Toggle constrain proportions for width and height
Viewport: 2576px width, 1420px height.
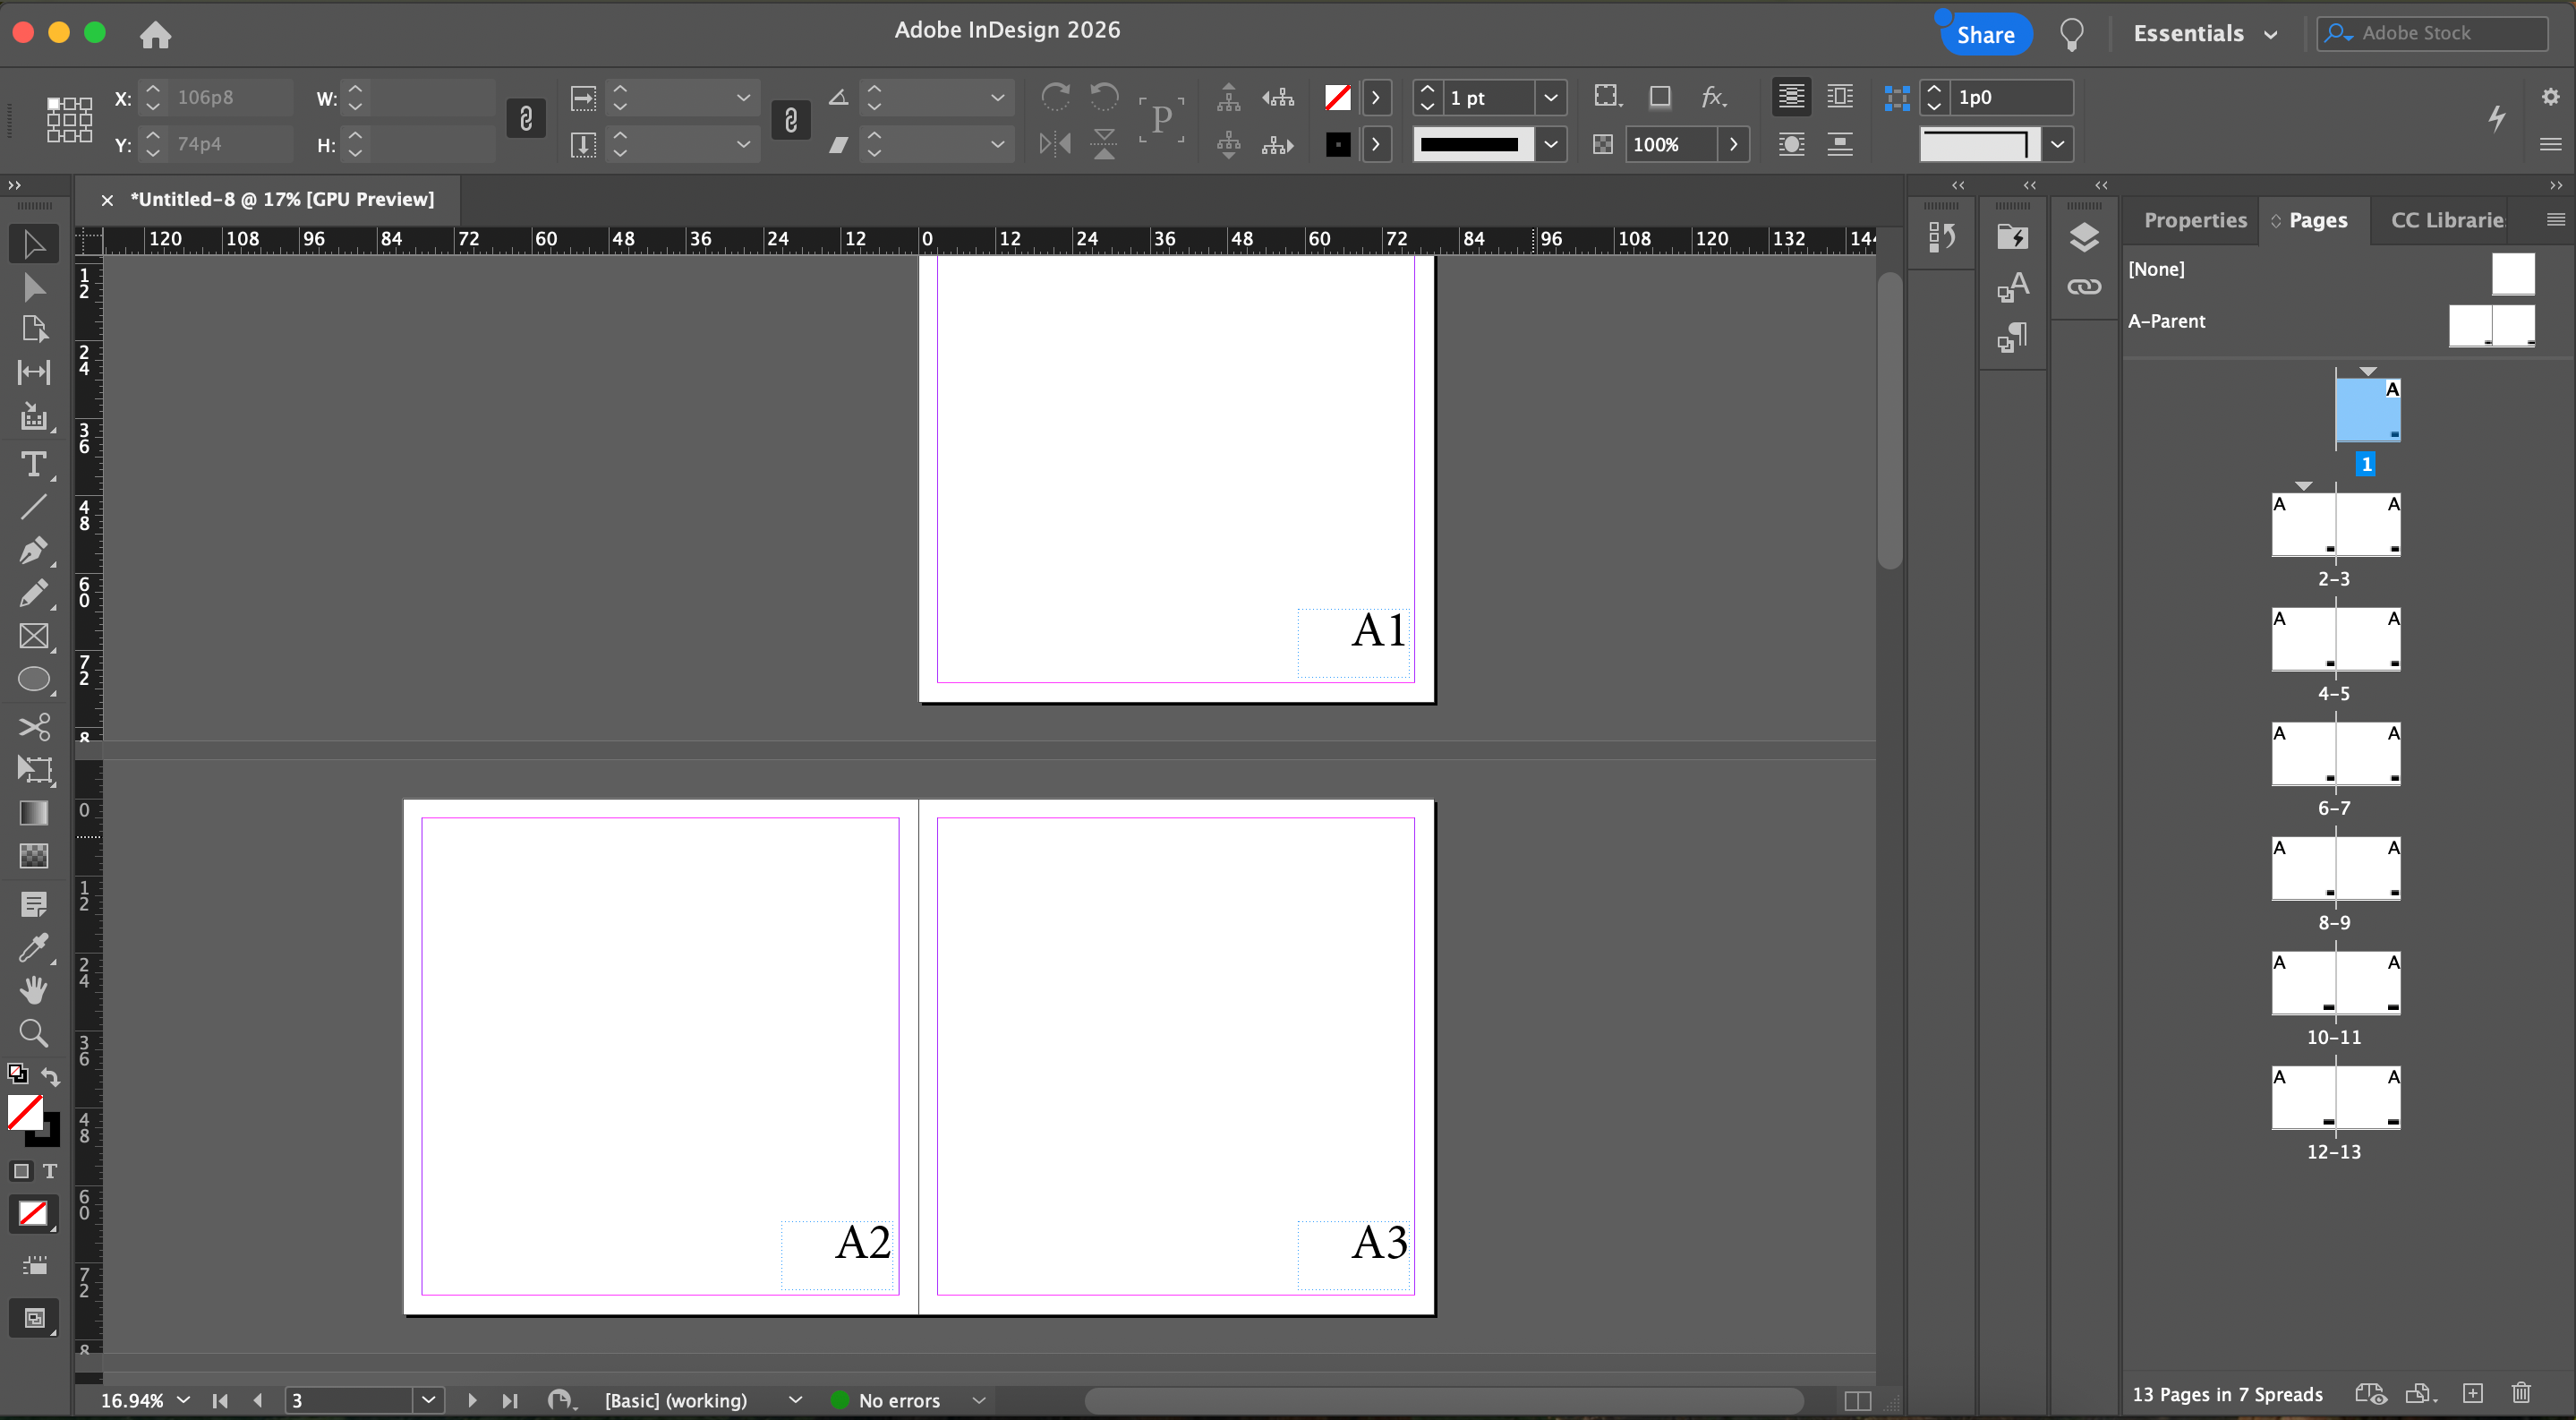tap(526, 120)
